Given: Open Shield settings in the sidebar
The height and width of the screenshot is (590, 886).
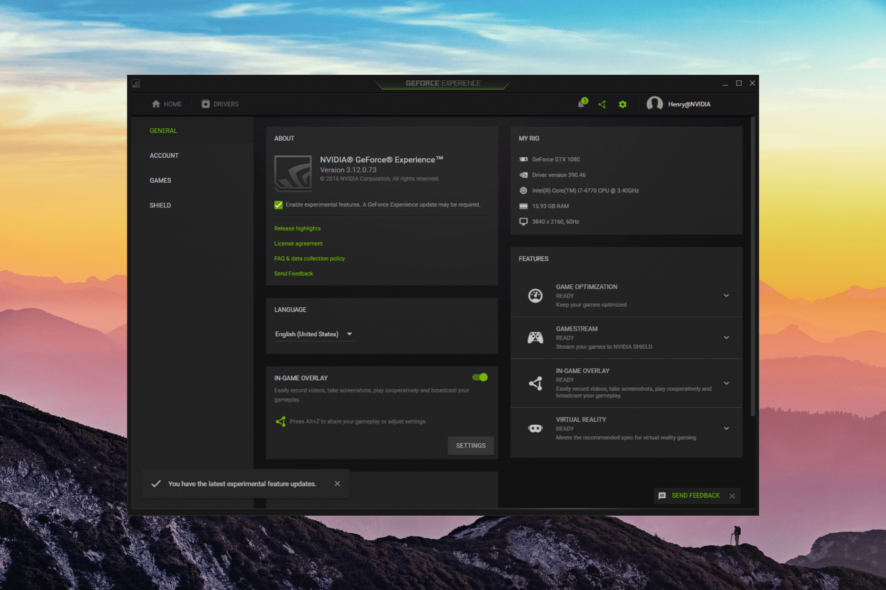Looking at the screenshot, I should 160,205.
